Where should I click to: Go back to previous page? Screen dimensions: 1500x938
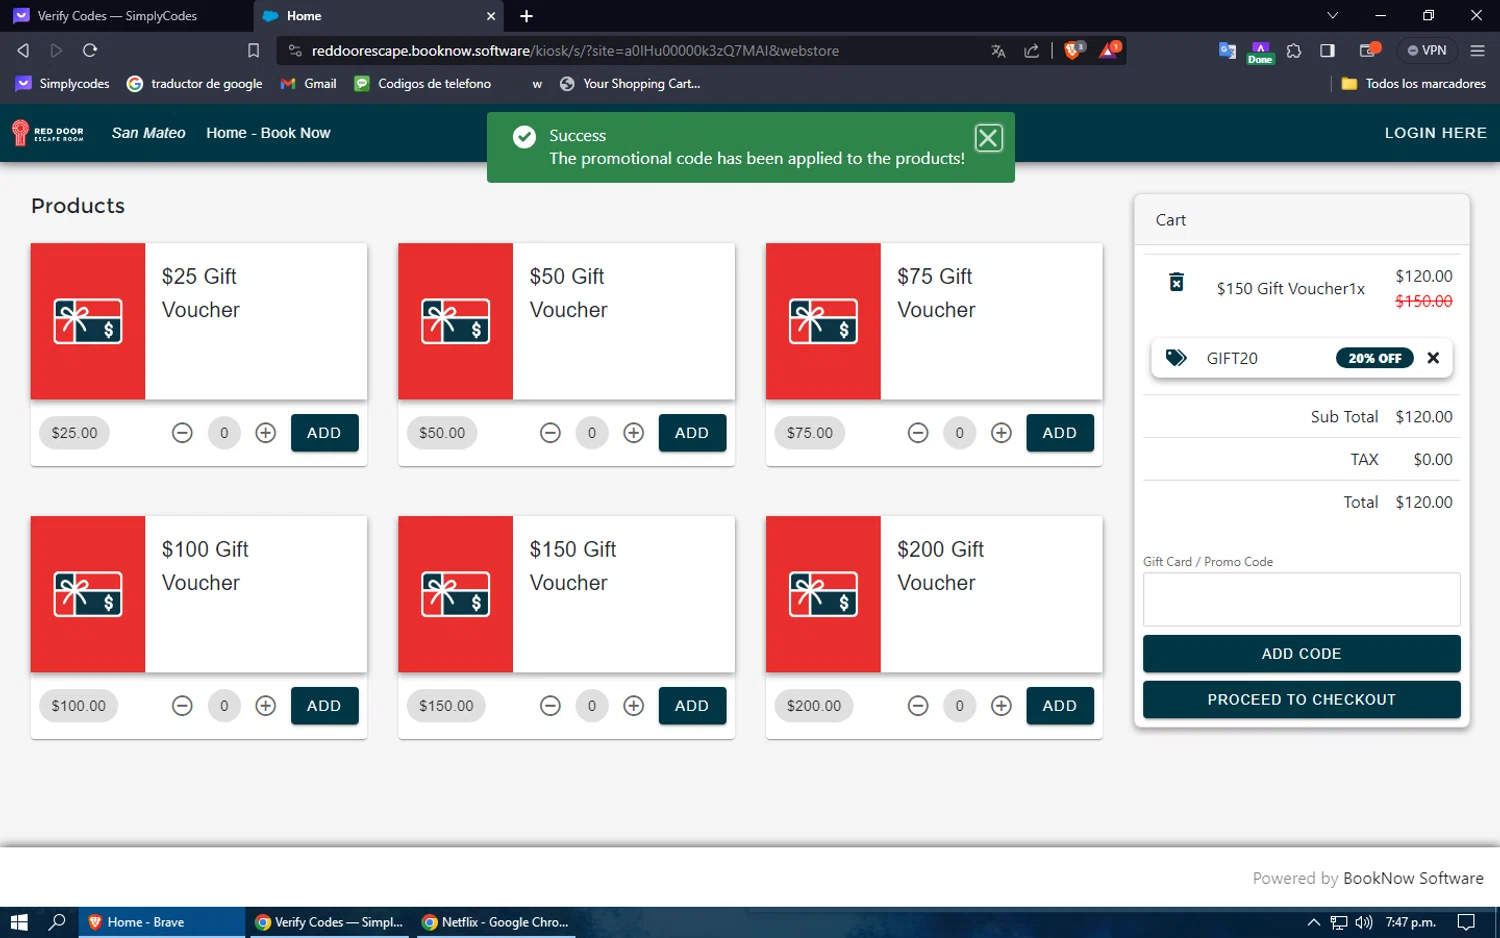(23, 51)
